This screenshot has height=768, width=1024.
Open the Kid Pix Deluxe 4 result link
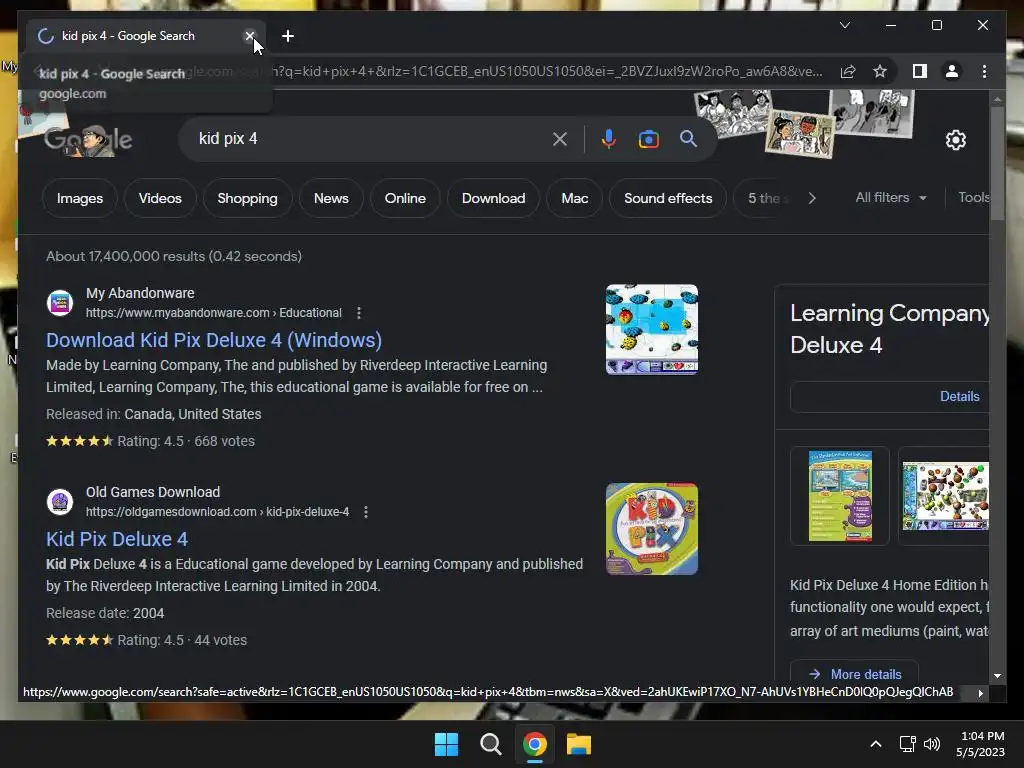[x=117, y=539]
